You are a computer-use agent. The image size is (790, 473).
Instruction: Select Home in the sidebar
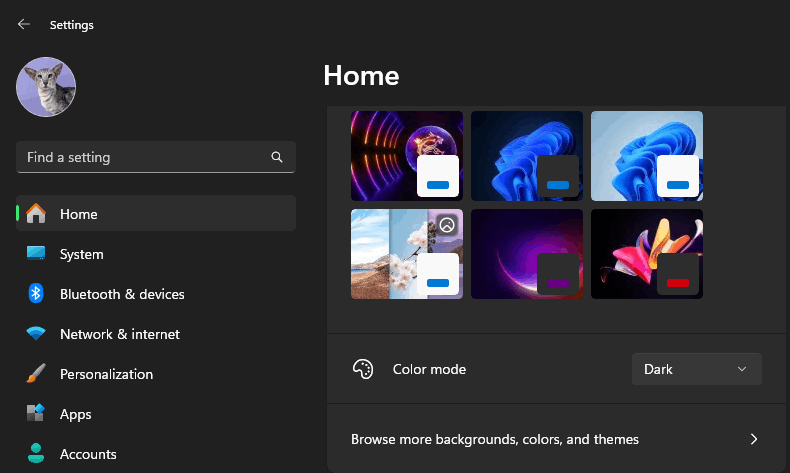[x=156, y=214]
